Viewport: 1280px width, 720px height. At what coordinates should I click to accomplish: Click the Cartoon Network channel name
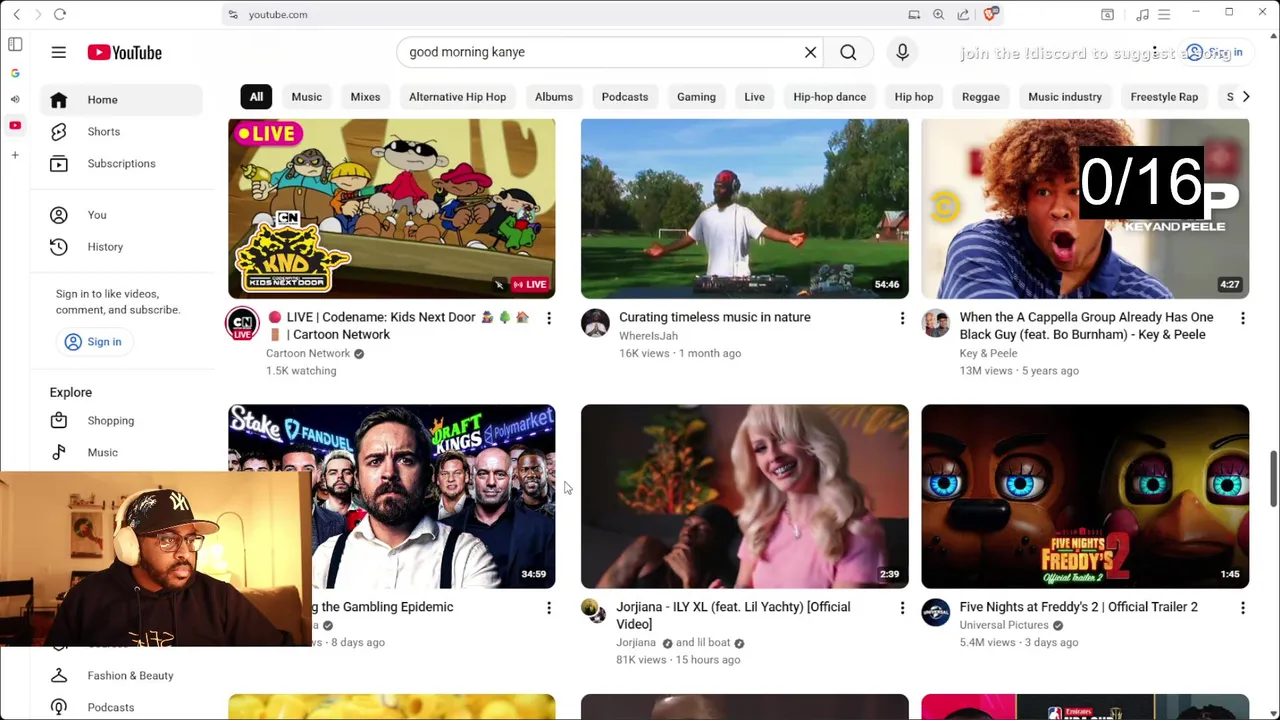pyautogui.click(x=307, y=353)
